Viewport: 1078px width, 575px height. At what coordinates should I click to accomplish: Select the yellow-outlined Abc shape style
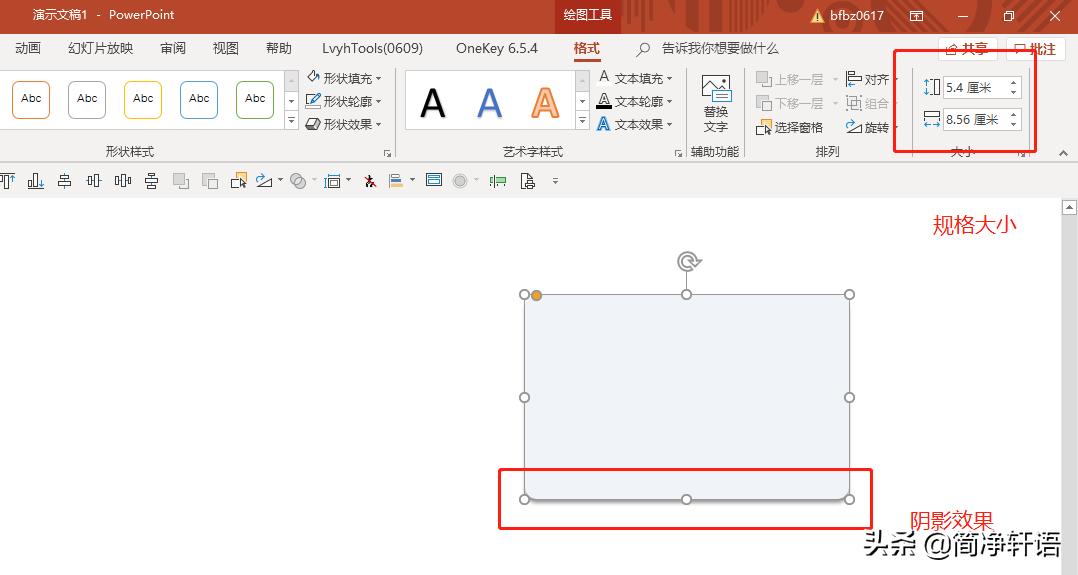[143, 99]
